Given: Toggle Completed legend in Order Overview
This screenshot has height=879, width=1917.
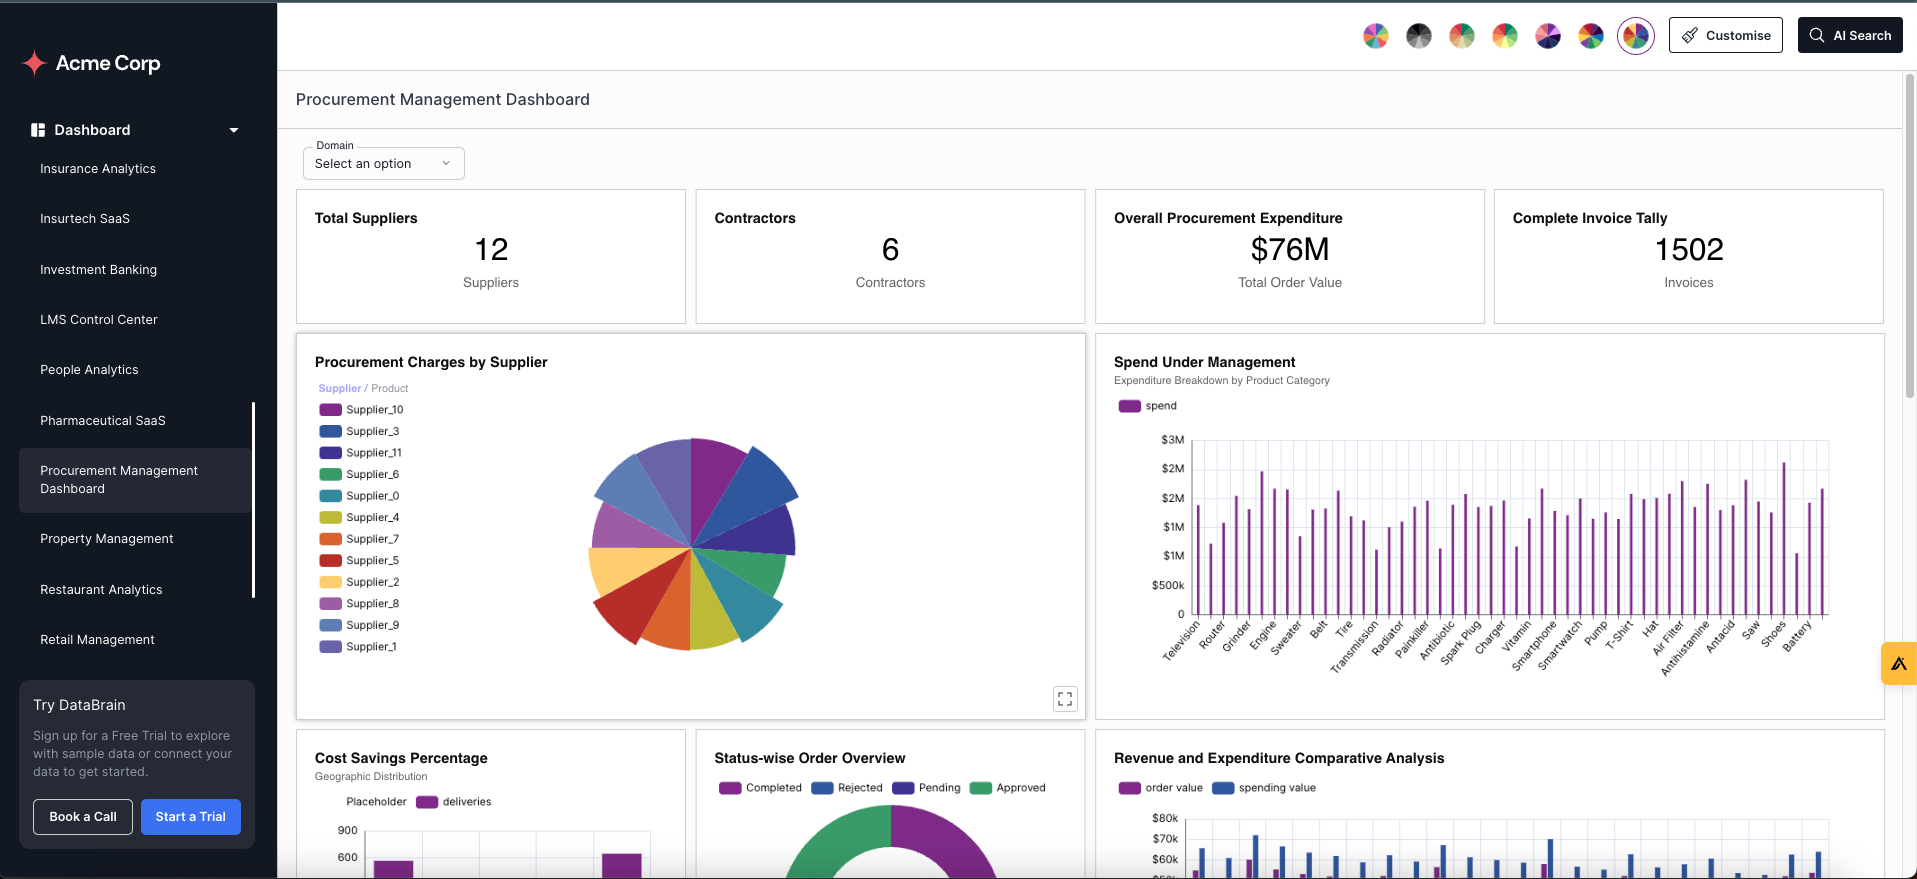Looking at the screenshot, I should click(760, 788).
